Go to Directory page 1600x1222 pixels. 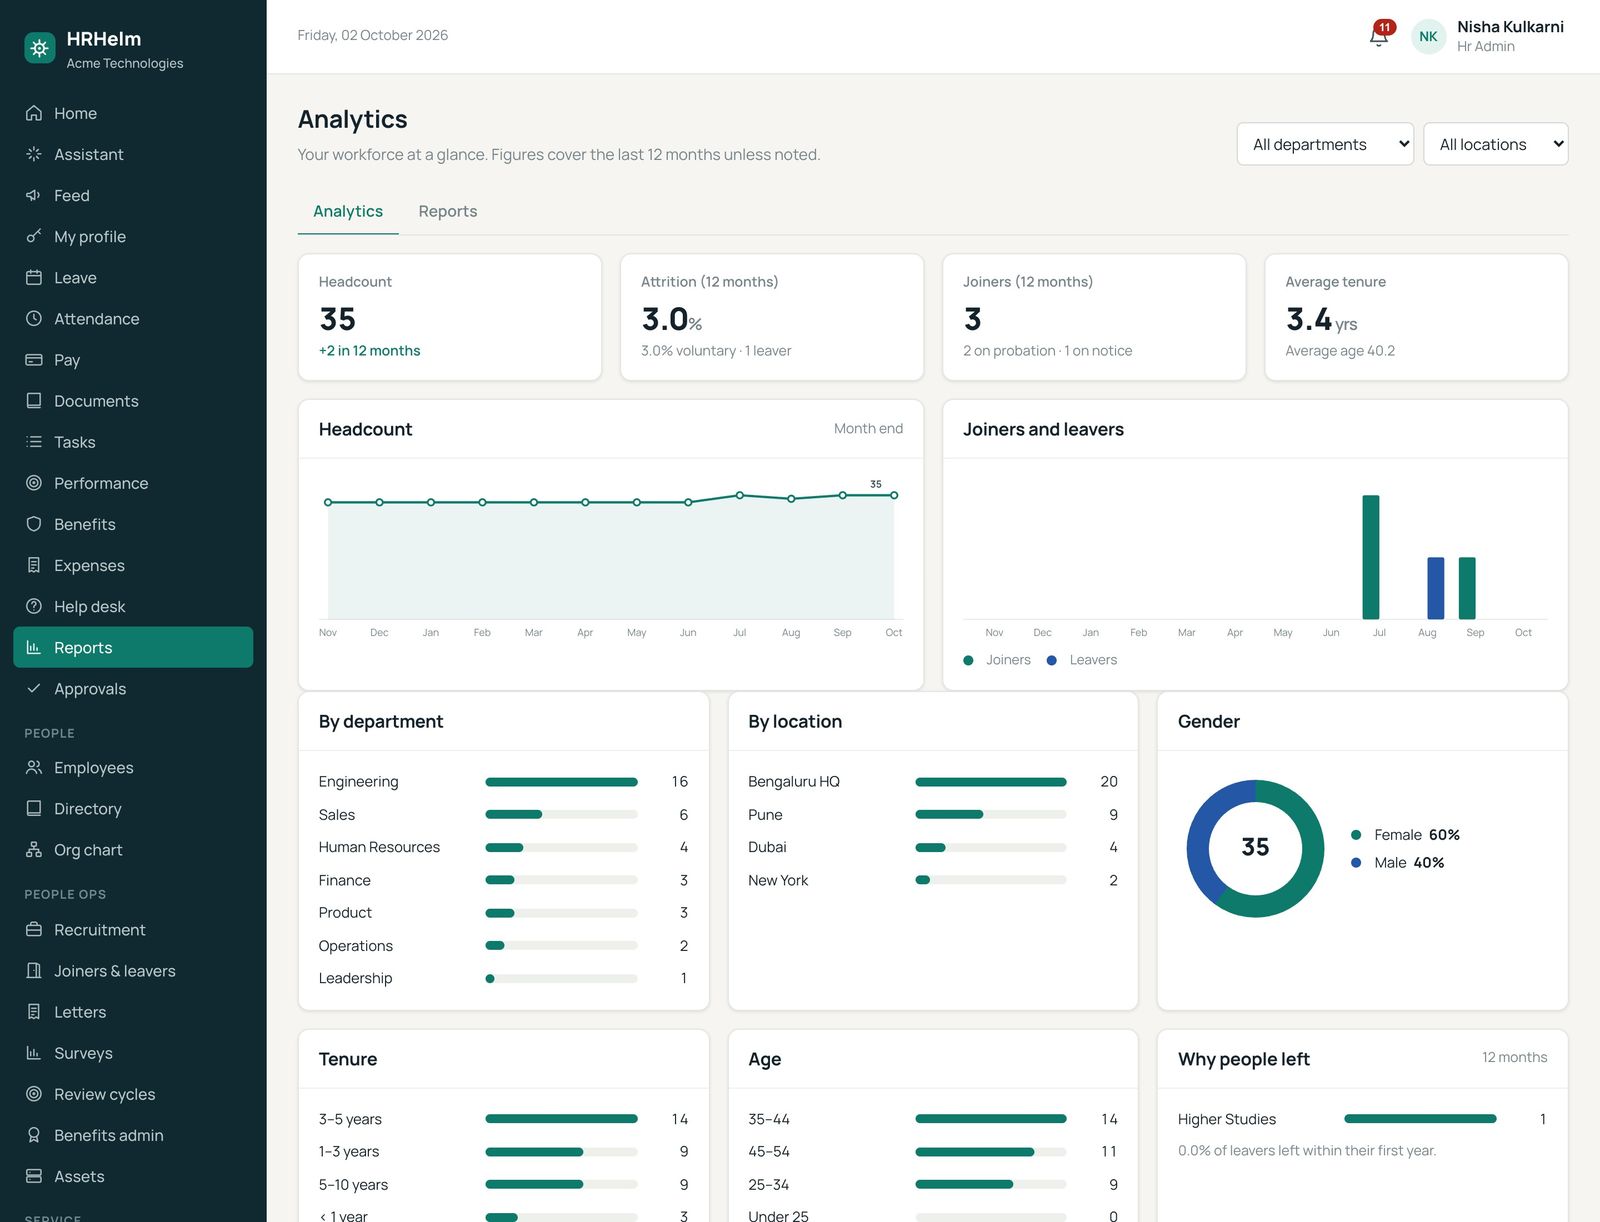pyautogui.click(x=133, y=808)
